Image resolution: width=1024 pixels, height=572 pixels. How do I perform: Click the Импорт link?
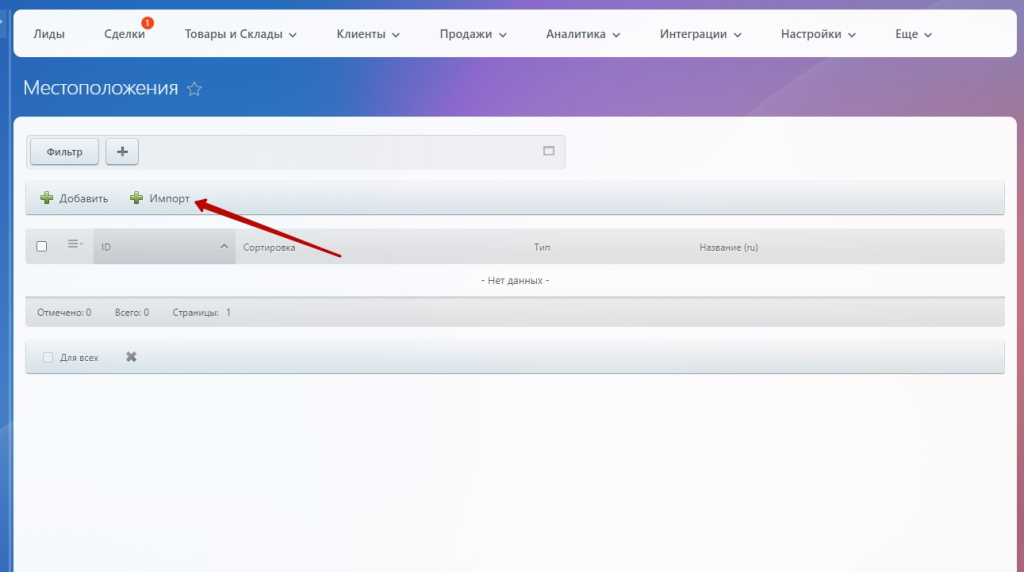pos(169,198)
